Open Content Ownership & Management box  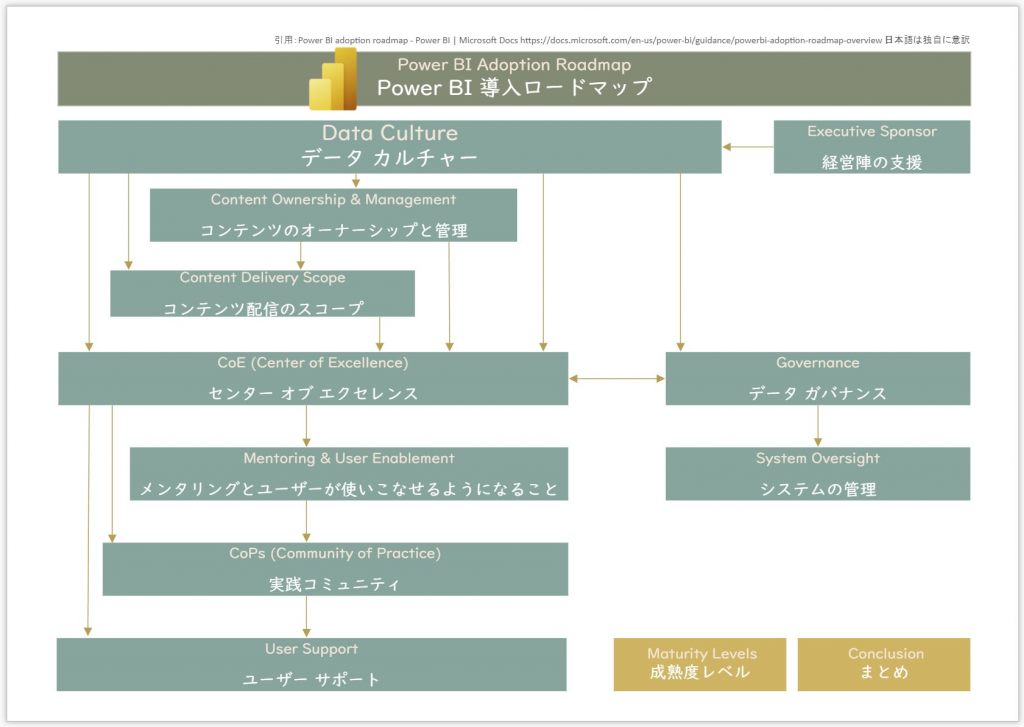click(333, 215)
